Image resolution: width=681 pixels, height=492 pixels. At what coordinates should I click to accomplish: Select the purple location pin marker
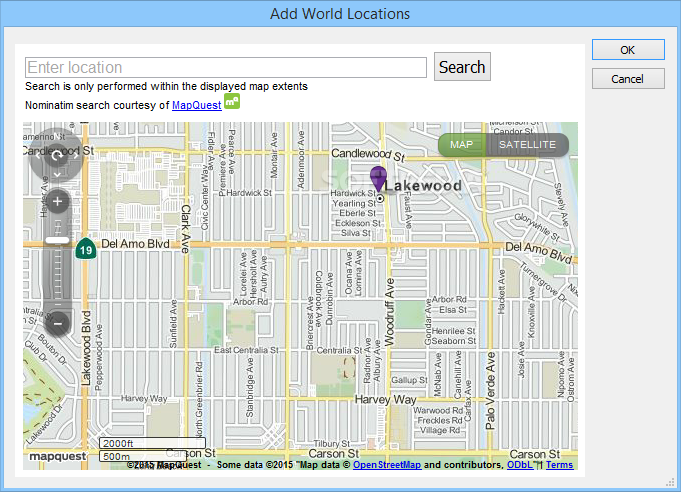coord(378,178)
